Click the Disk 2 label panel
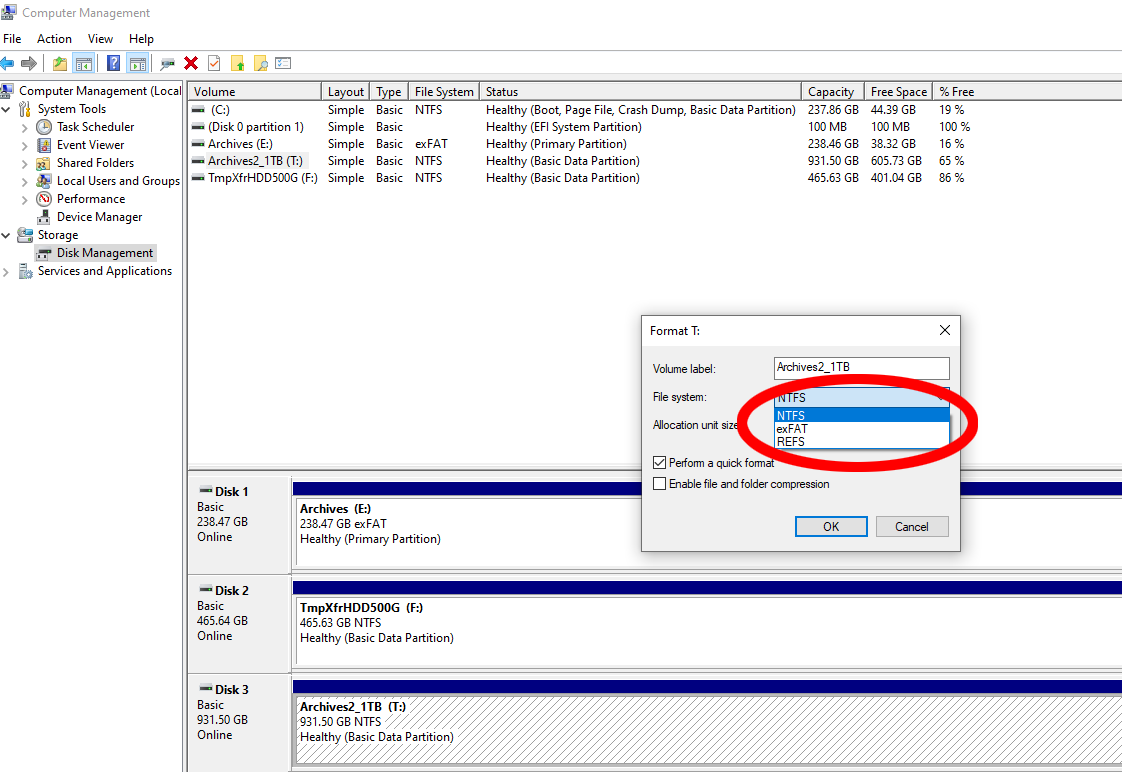 (239, 623)
